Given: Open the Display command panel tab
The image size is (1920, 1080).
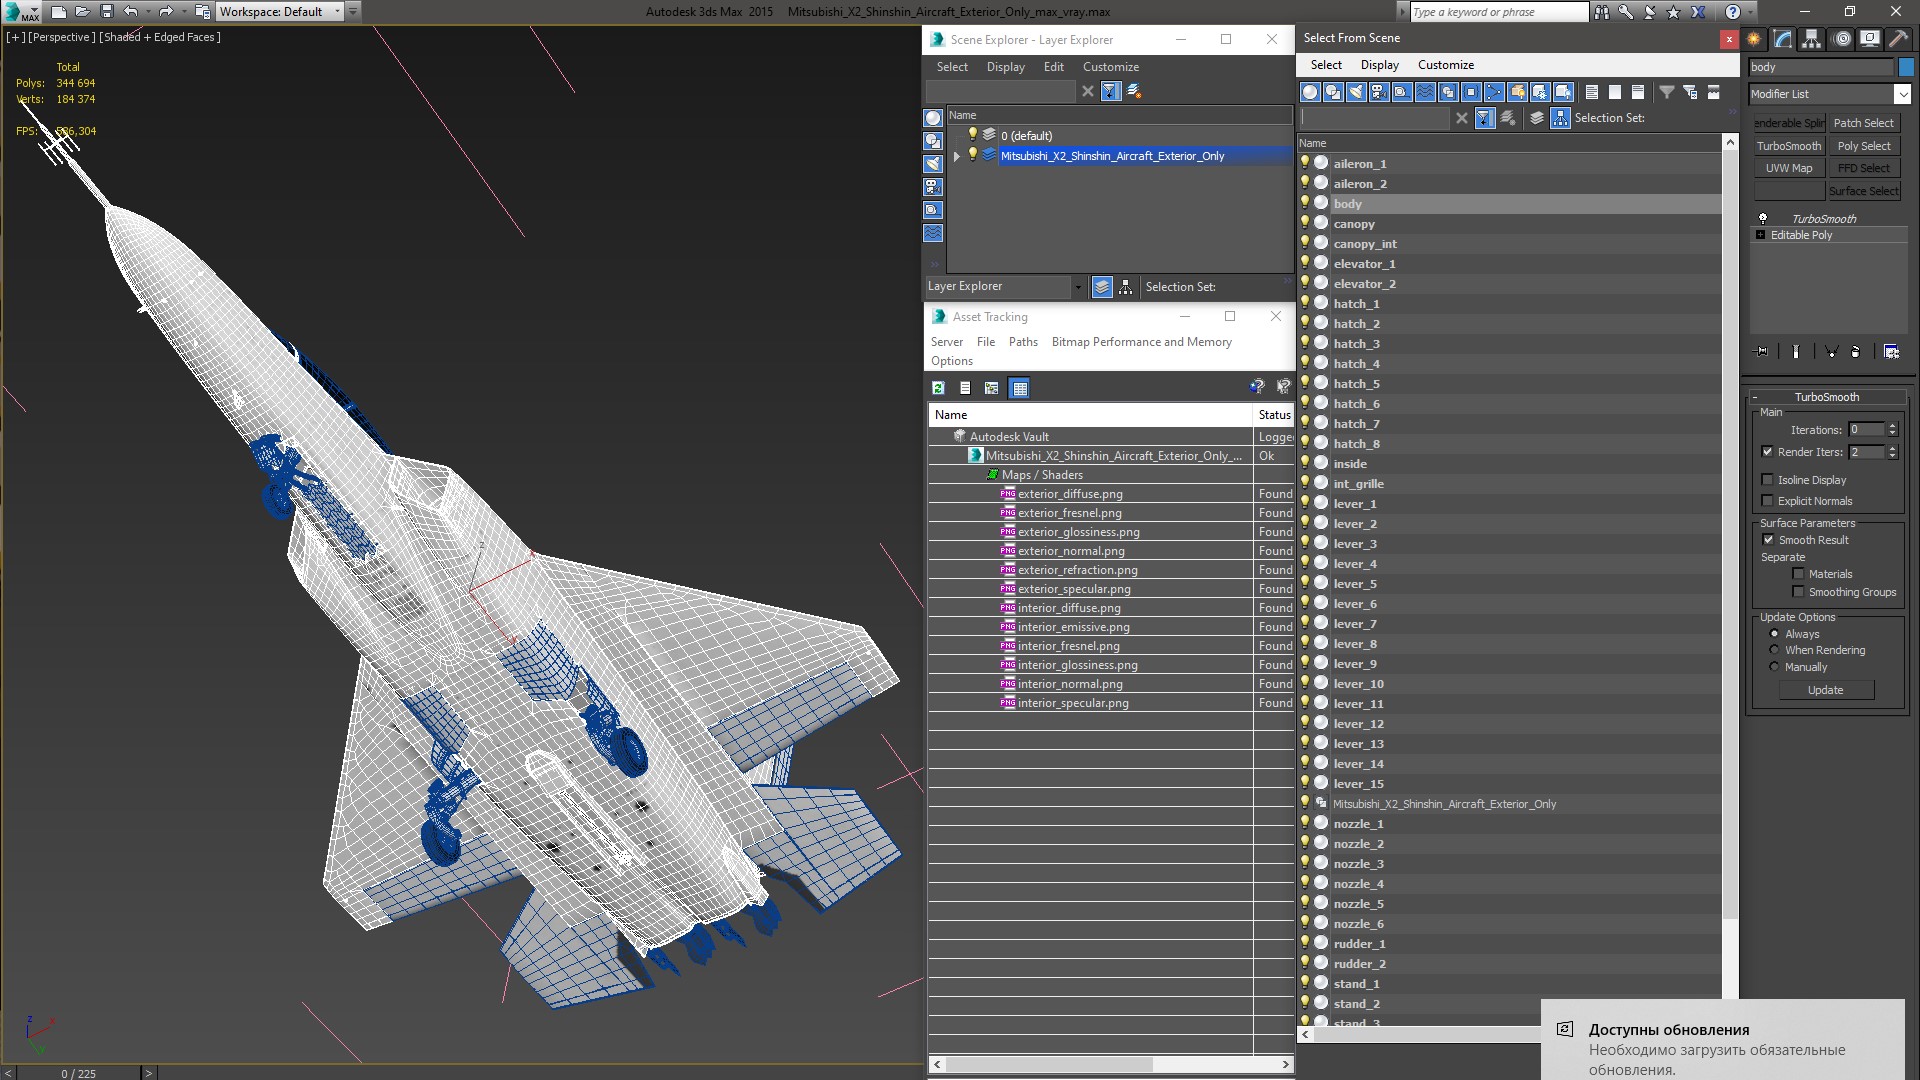Looking at the screenshot, I should coord(1869,39).
